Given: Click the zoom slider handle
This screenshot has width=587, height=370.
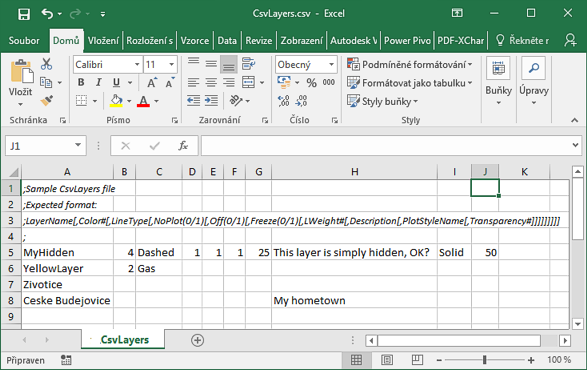Looking at the screenshot, I should point(484,360).
